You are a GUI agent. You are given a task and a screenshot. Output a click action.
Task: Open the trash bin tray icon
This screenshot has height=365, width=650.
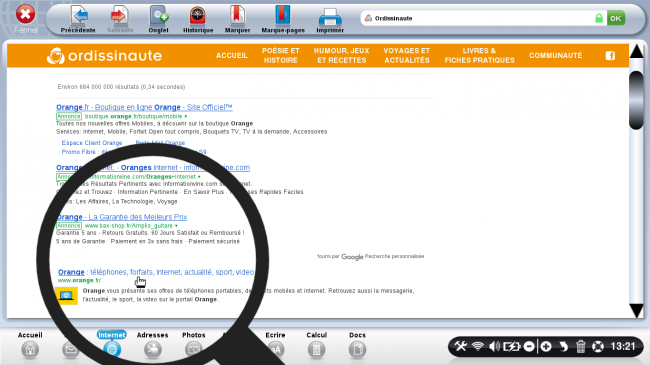[x=580, y=346]
